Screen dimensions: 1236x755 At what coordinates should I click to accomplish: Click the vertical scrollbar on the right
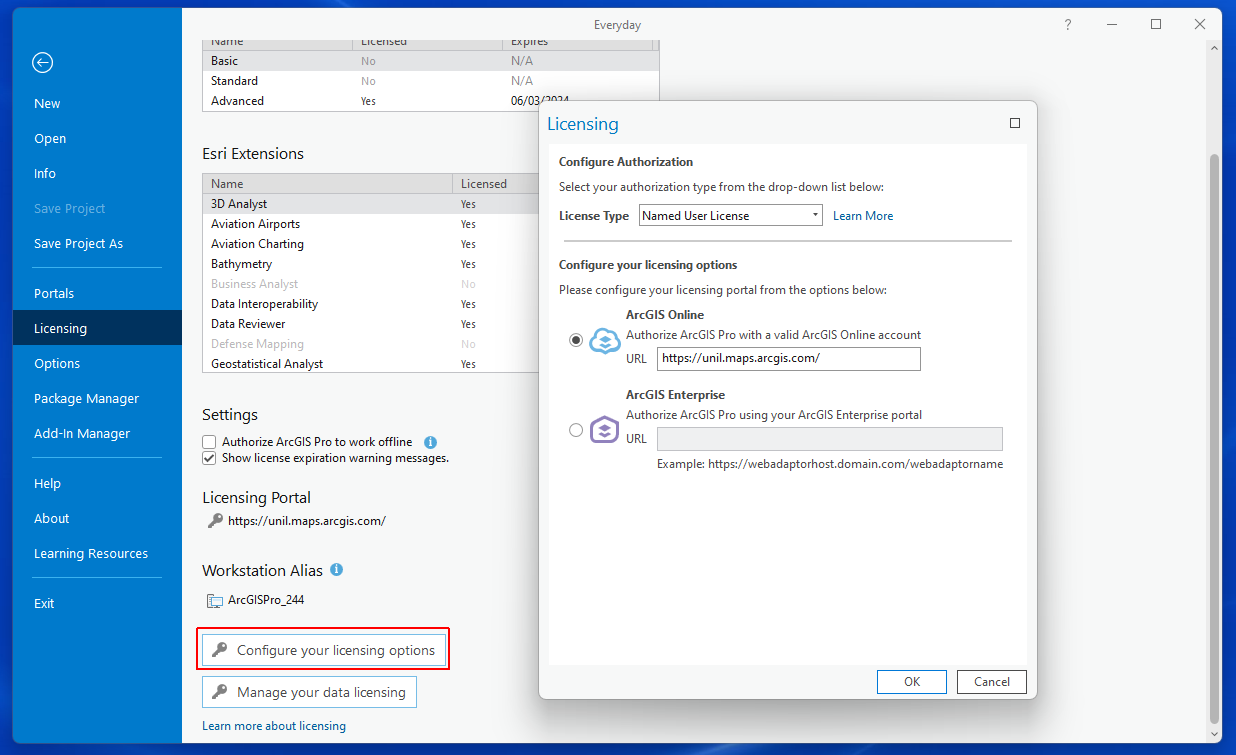pos(1214,400)
